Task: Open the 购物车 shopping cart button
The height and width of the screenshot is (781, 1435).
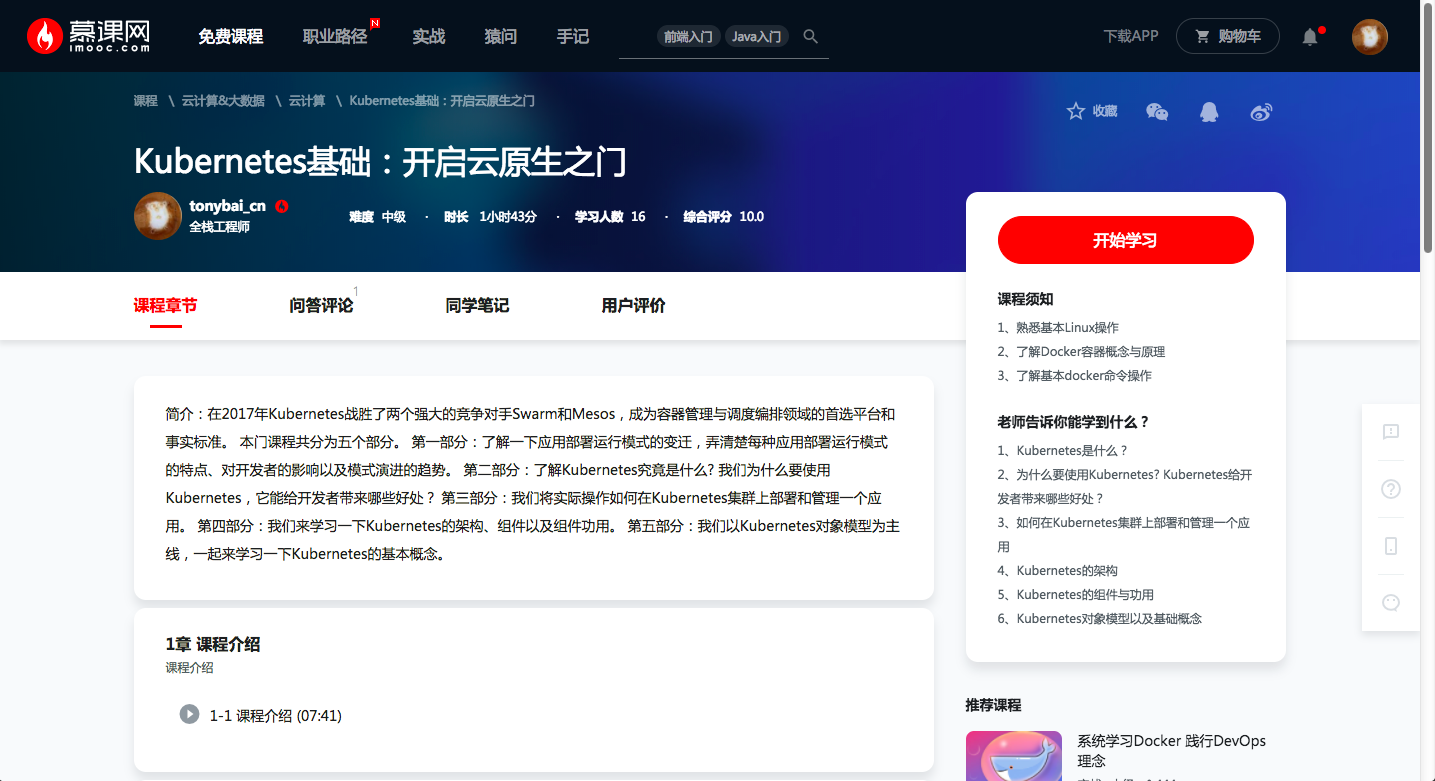Action: [x=1227, y=36]
